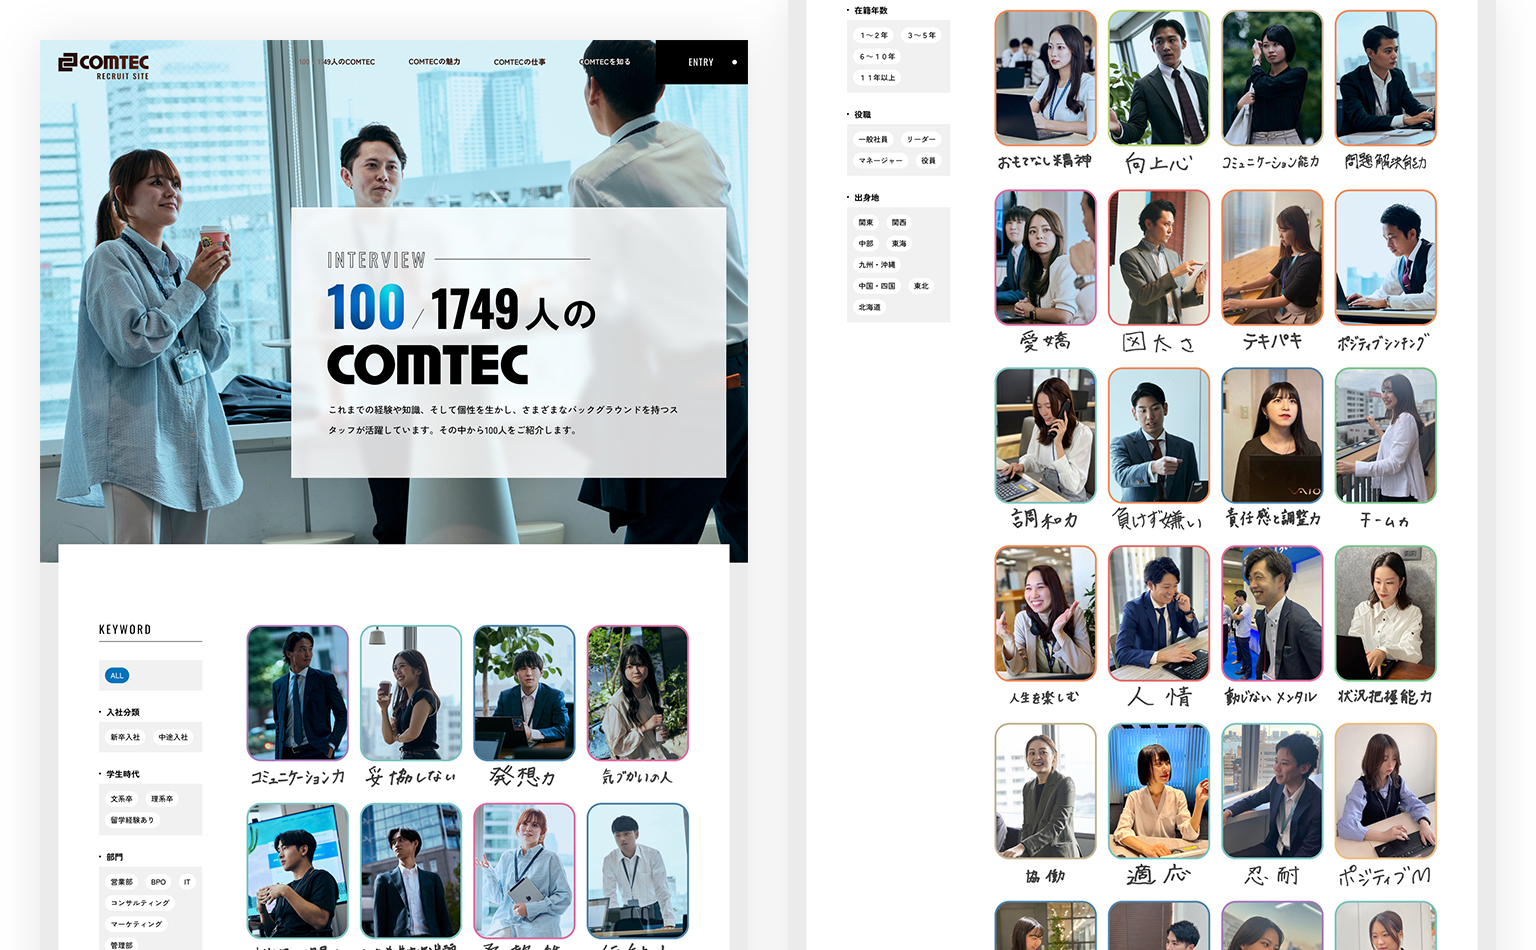The width and height of the screenshot is (1536, 950).
Task: Select the マネージャー position filter
Action: (x=880, y=160)
